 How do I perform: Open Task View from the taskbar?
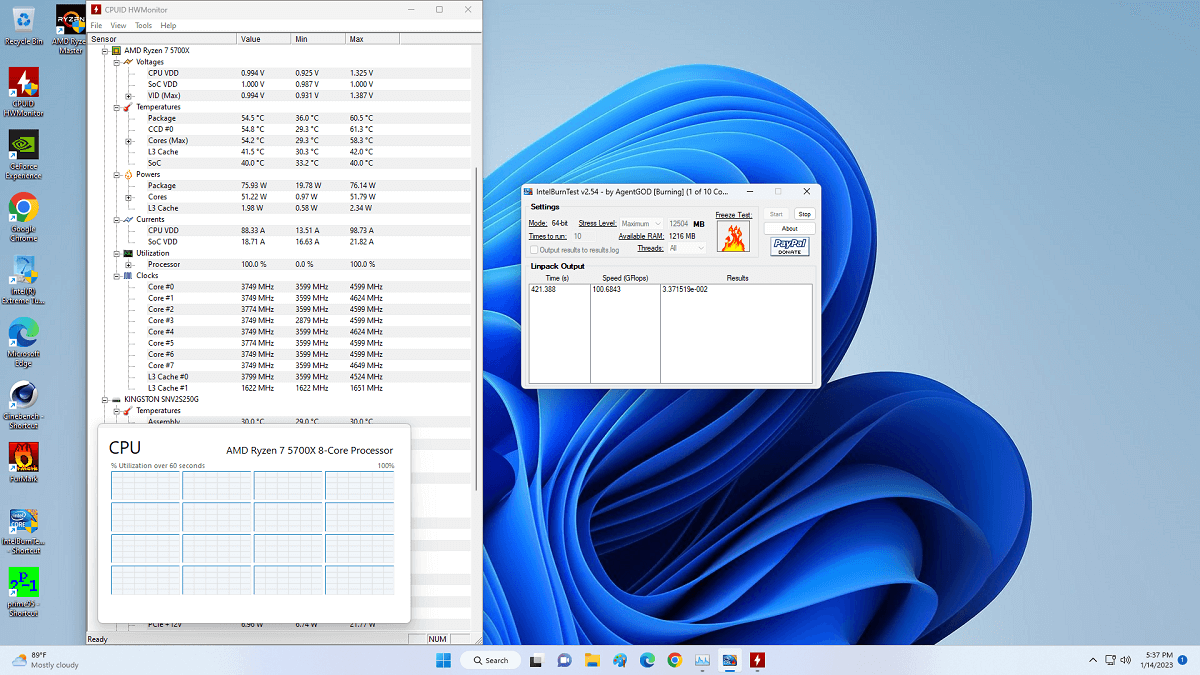[537, 660]
